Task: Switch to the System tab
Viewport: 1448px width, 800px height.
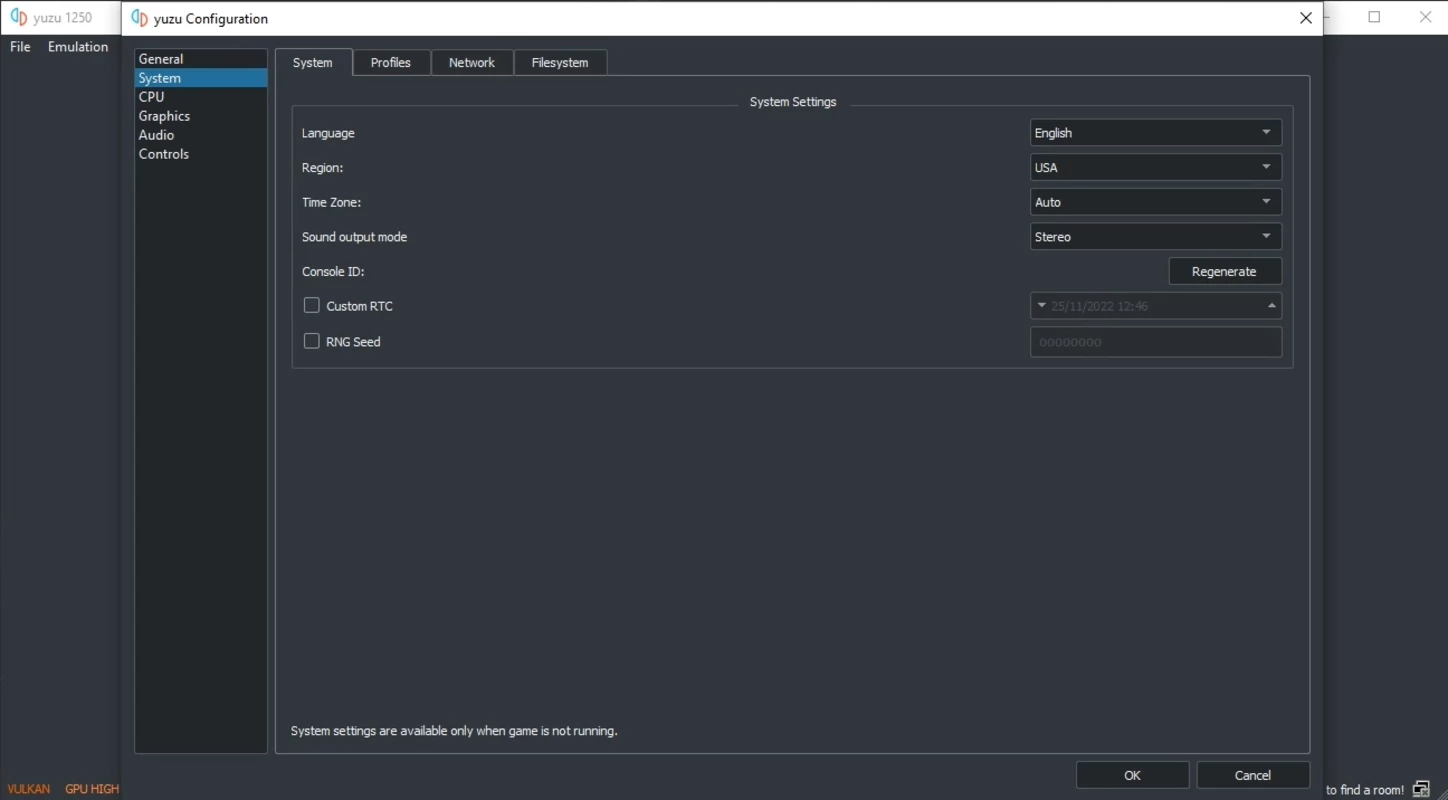Action: coord(313,62)
